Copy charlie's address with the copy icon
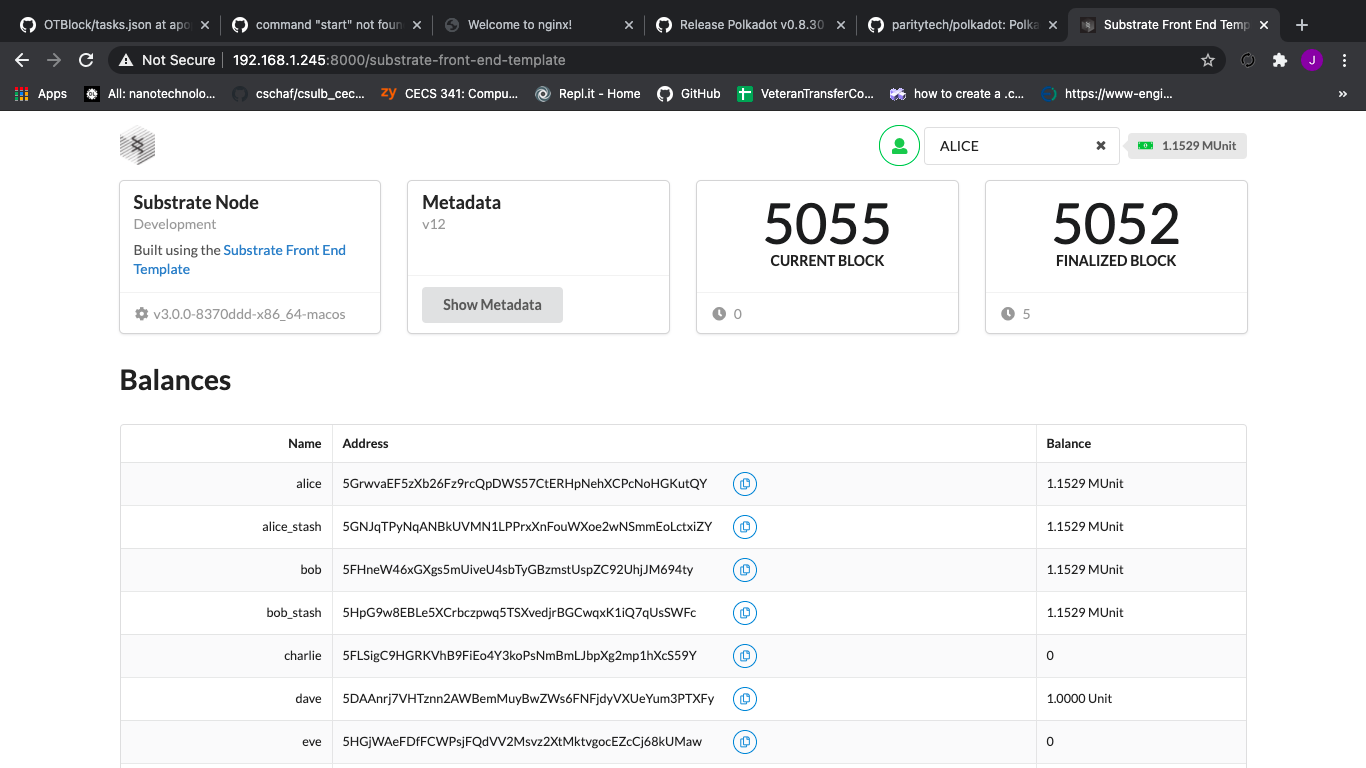Screen dimensions: 1366x768 pos(745,656)
